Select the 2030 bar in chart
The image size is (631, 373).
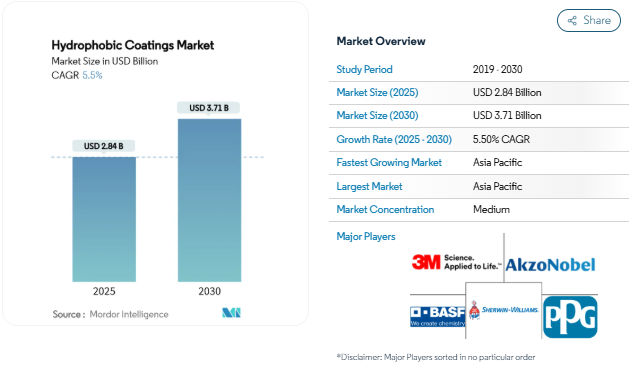pos(210,200)
